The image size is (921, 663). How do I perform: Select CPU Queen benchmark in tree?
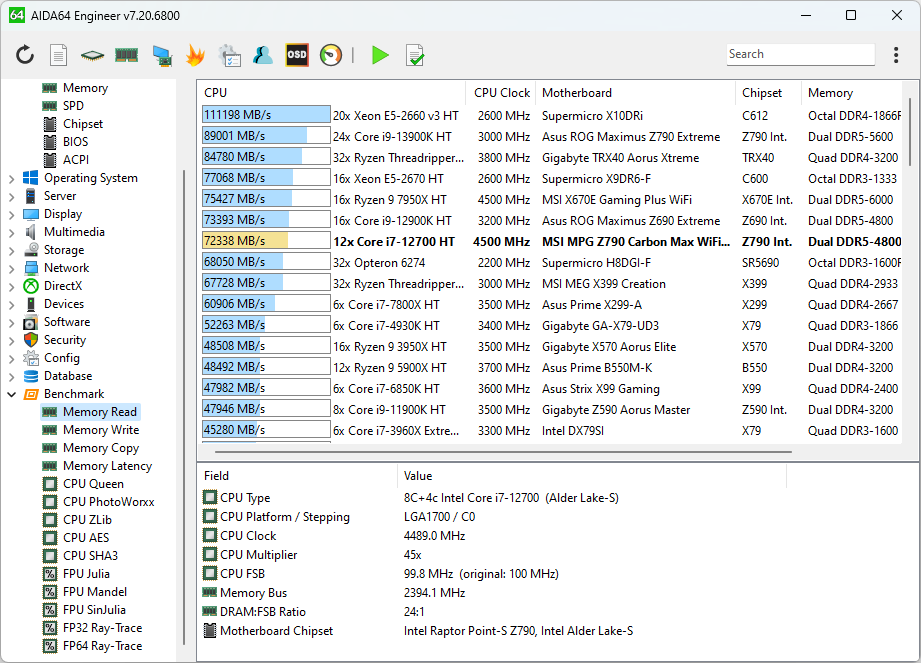(x=93, y=484)
